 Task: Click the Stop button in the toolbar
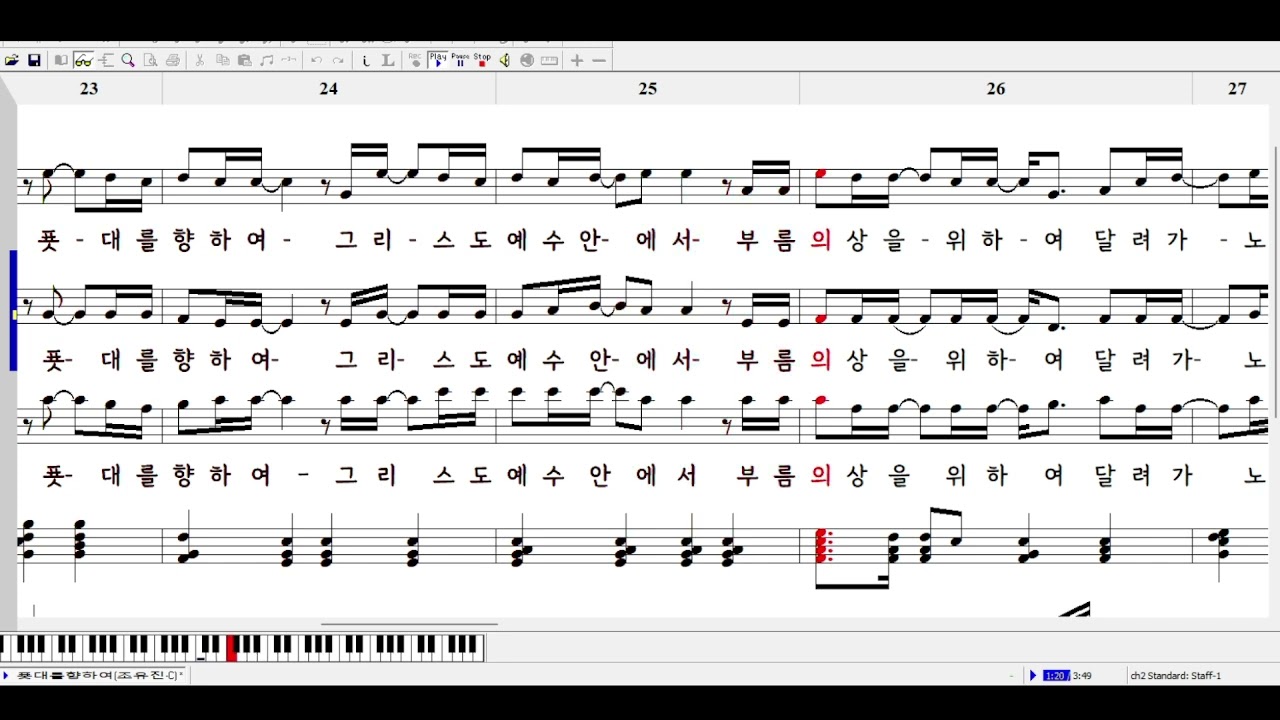point(482,60)
